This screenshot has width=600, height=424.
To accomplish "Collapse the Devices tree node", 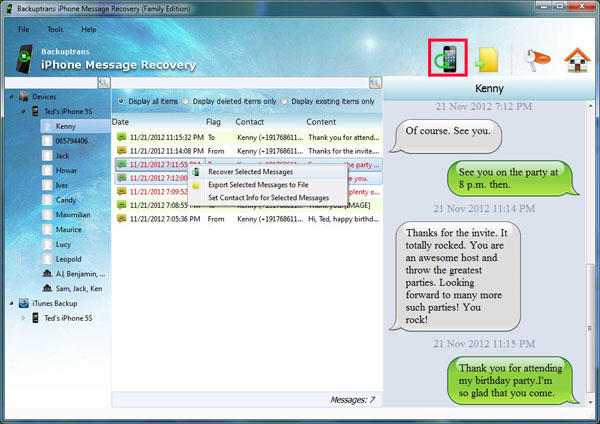I will pyautogui.click(x=11, y=97).
